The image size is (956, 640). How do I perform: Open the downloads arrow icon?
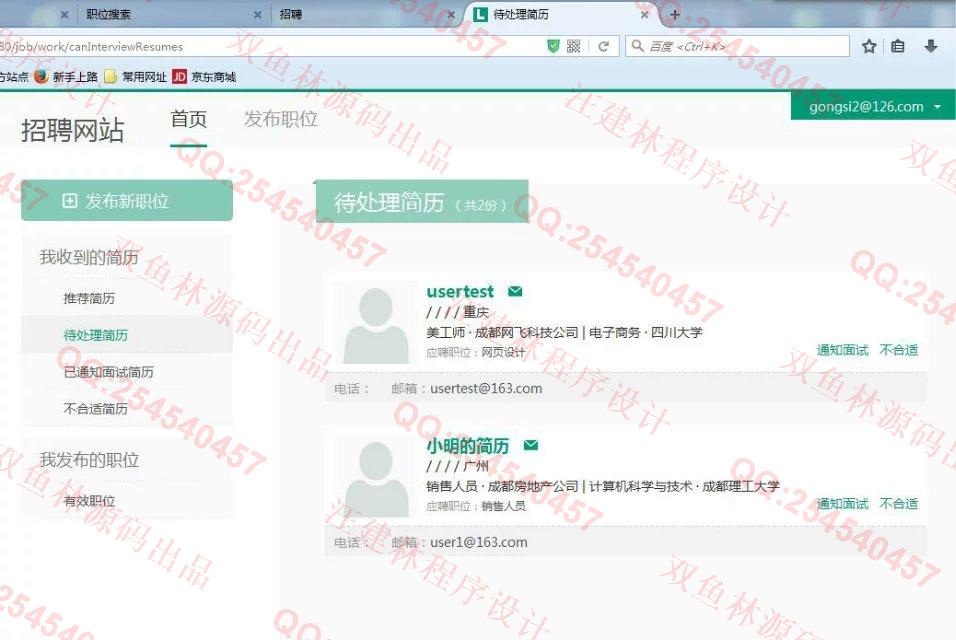[930, 46]
